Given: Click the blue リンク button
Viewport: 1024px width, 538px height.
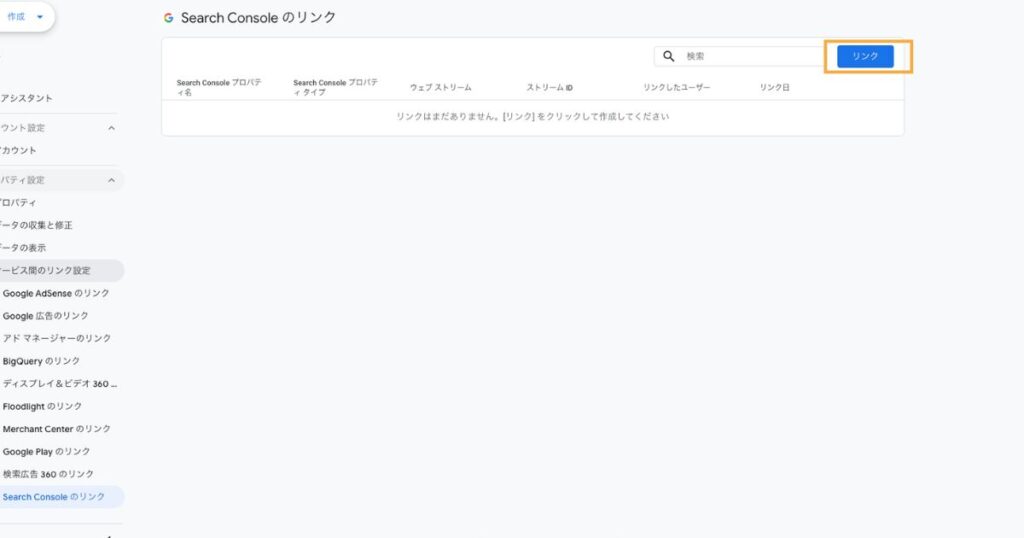Looking at the screenshot, I should [x=865, y=56].
